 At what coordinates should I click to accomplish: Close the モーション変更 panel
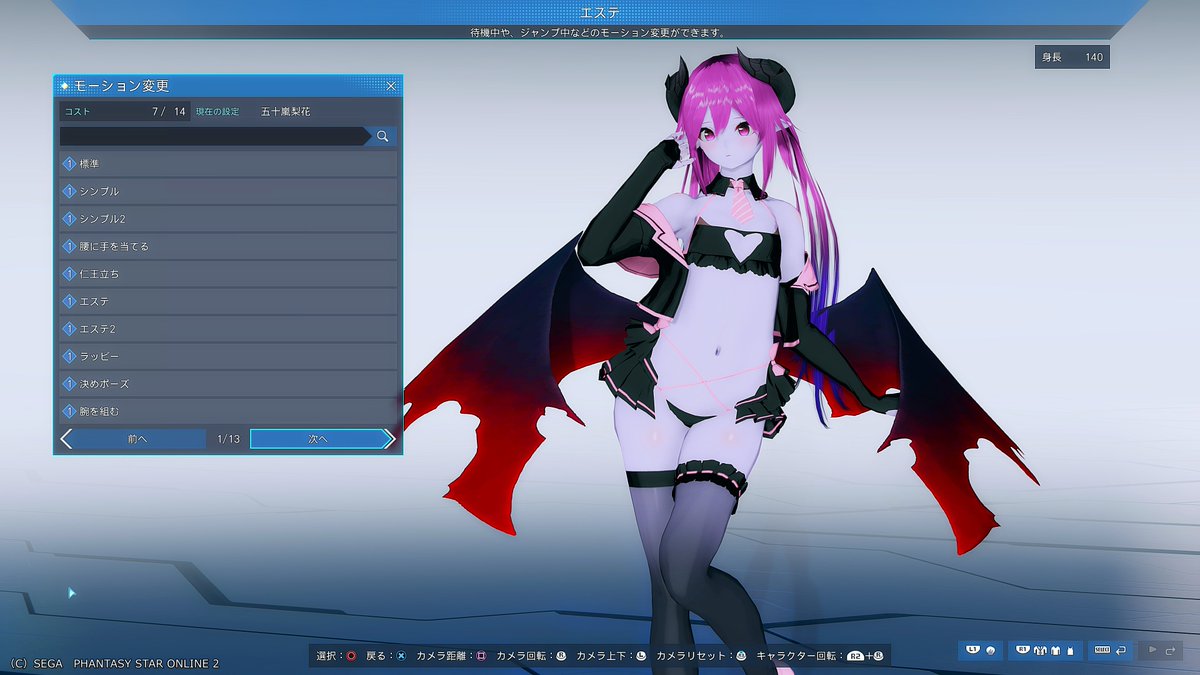click(x=391, y=86)
